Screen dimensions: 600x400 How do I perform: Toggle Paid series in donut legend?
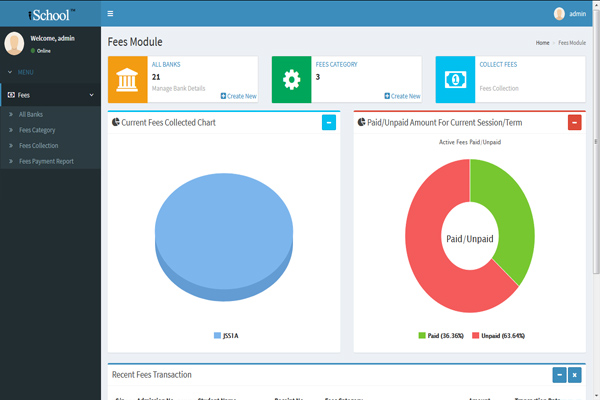click(442, 335)
